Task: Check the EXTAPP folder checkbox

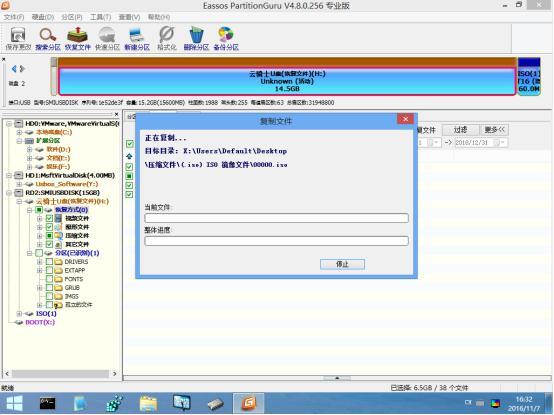Action: coord(49,271)
